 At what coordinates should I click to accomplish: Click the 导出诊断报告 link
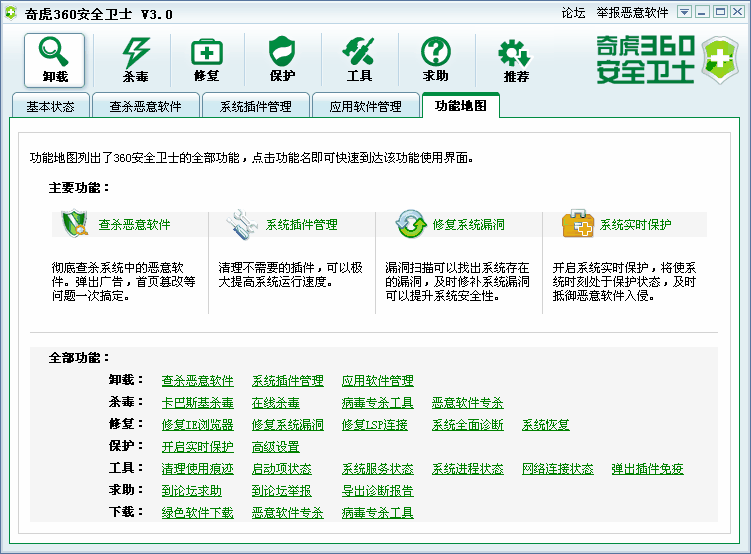coord(377,491)
